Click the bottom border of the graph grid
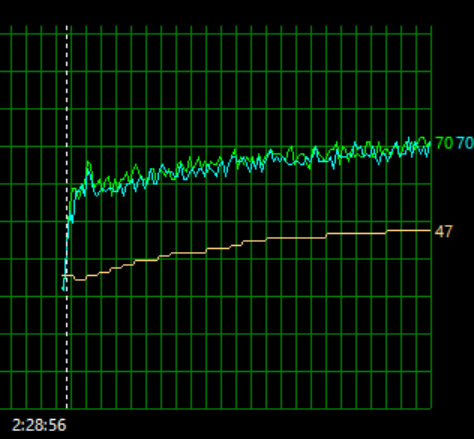This screenshot has width=474, height=439. click(216, 408)
